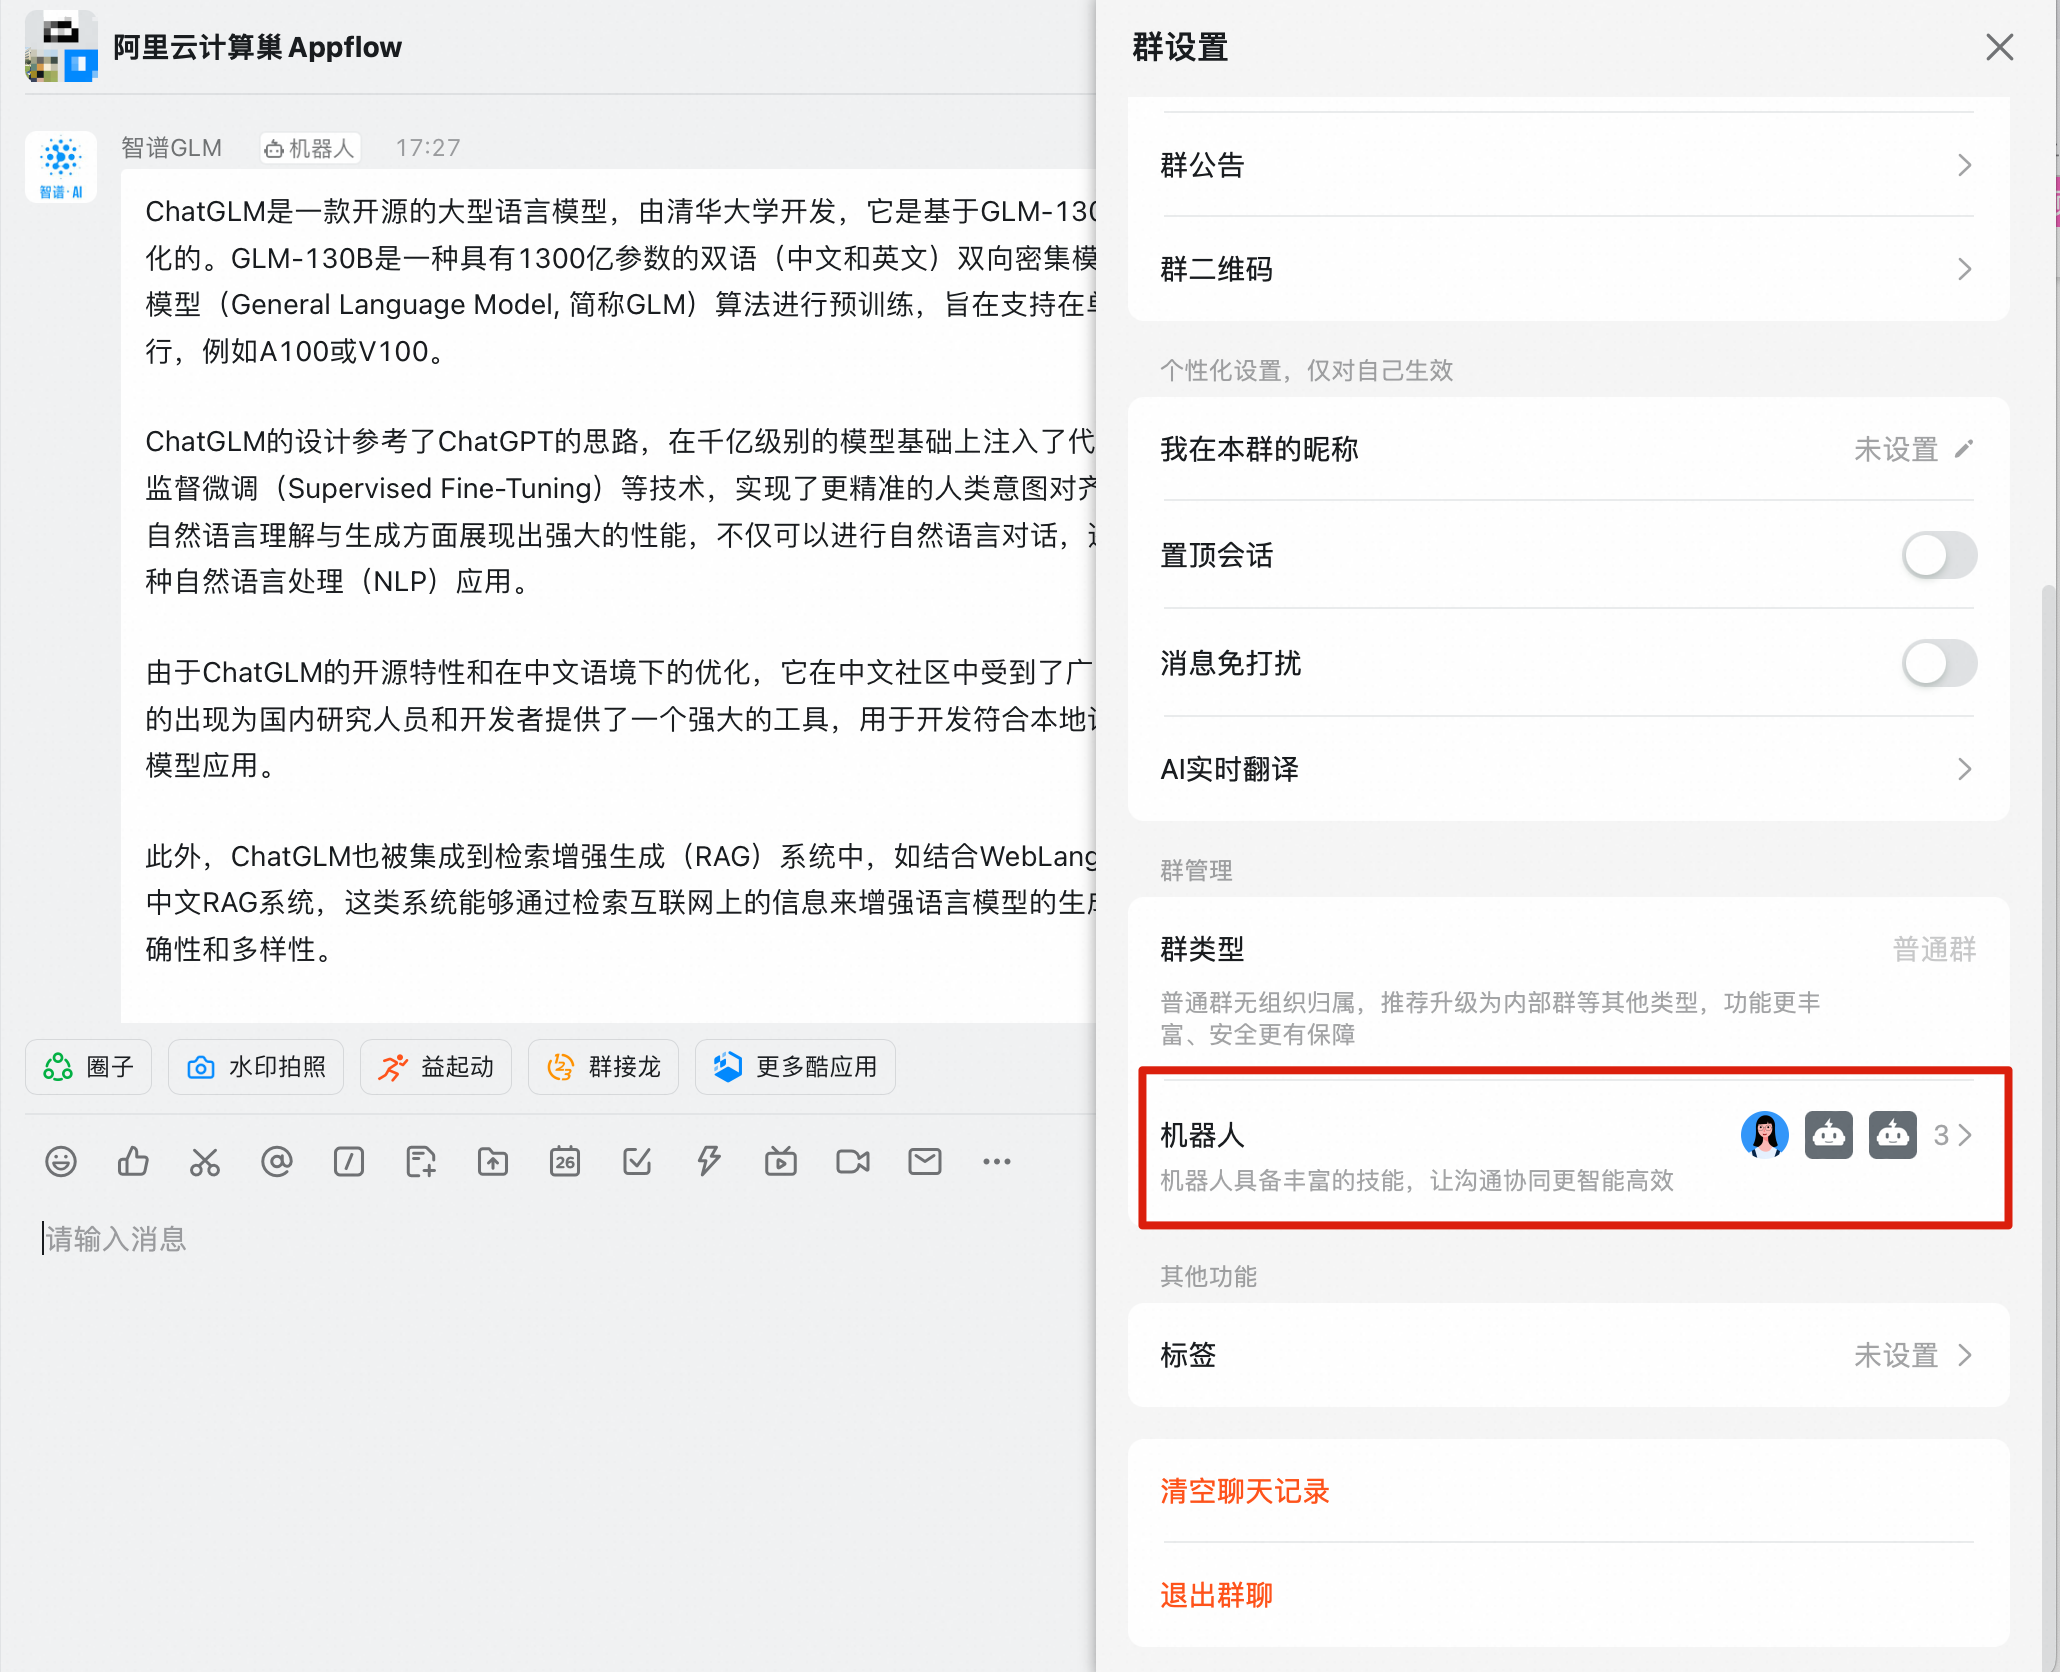Viewport: 2060px width, 1672px height.
Task: Open more toolbar options ellipsis
Action: pyautogui.click(x=997, y=1161)
